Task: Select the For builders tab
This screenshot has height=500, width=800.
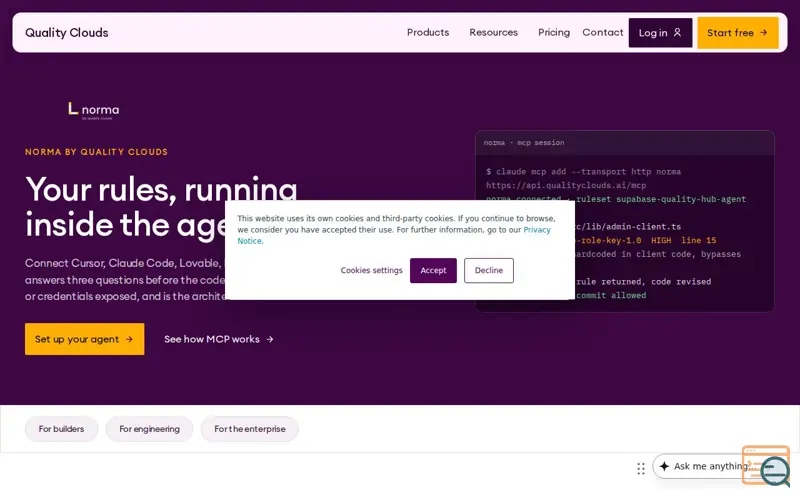Action: 61,429
